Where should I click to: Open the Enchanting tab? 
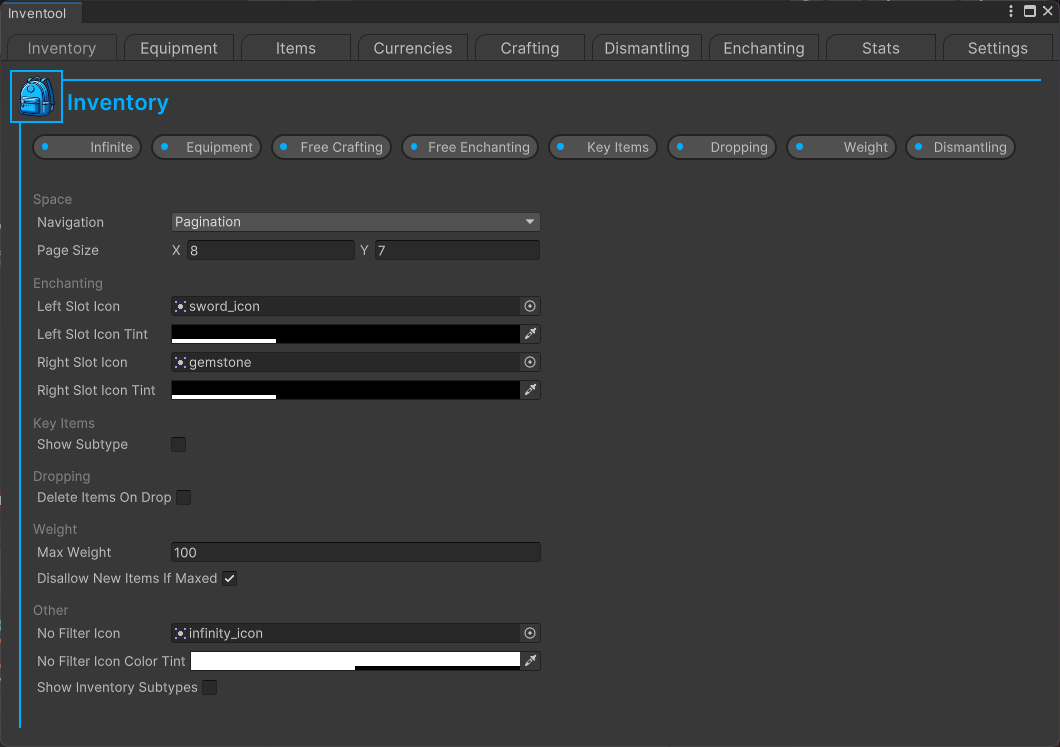[x=764, y=48]
